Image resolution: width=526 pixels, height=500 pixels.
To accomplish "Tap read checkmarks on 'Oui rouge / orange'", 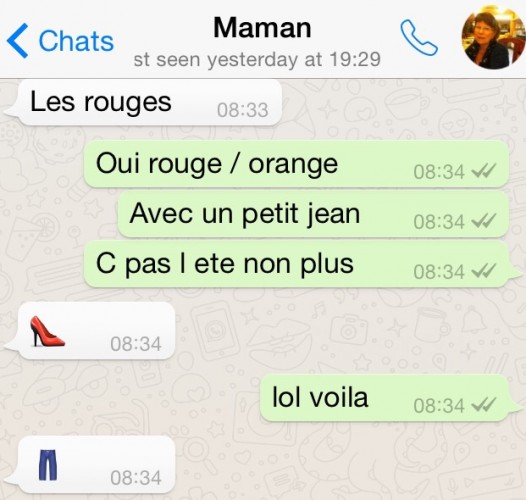I will tap(483, 171).
